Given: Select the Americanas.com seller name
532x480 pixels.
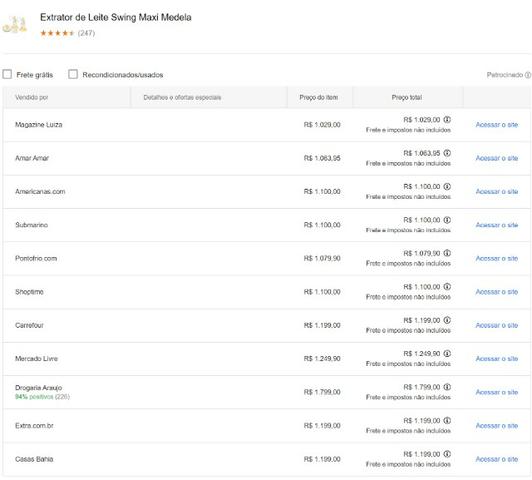Looking at the screenshot, I should pos(40,191).
